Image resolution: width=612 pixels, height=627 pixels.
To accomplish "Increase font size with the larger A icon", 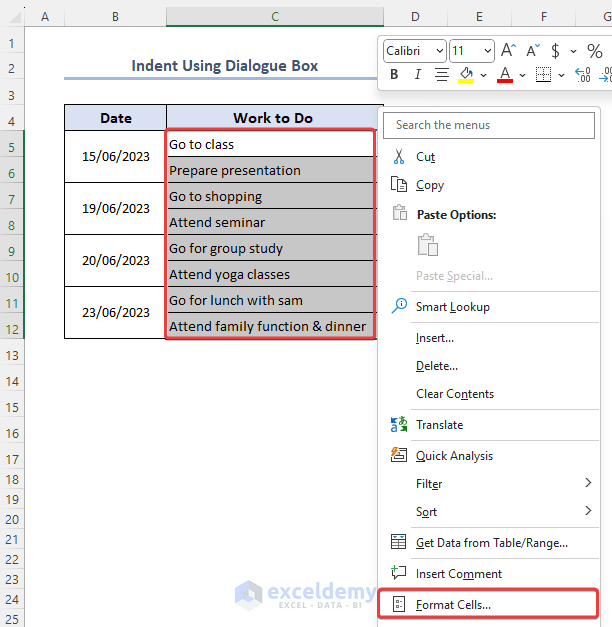I will [x=508, y=50].
